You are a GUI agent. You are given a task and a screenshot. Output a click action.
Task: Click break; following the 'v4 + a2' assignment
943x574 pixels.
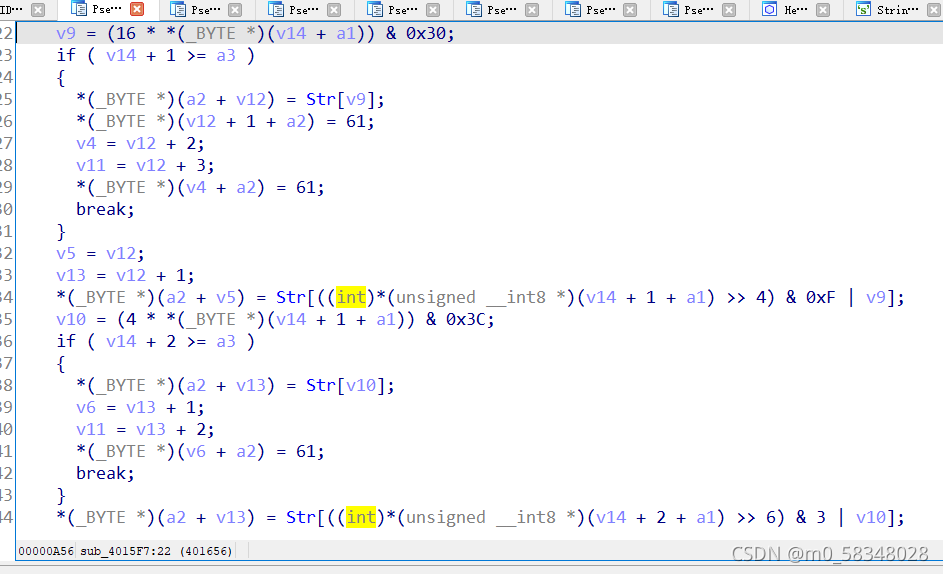(x=105, y=209)
